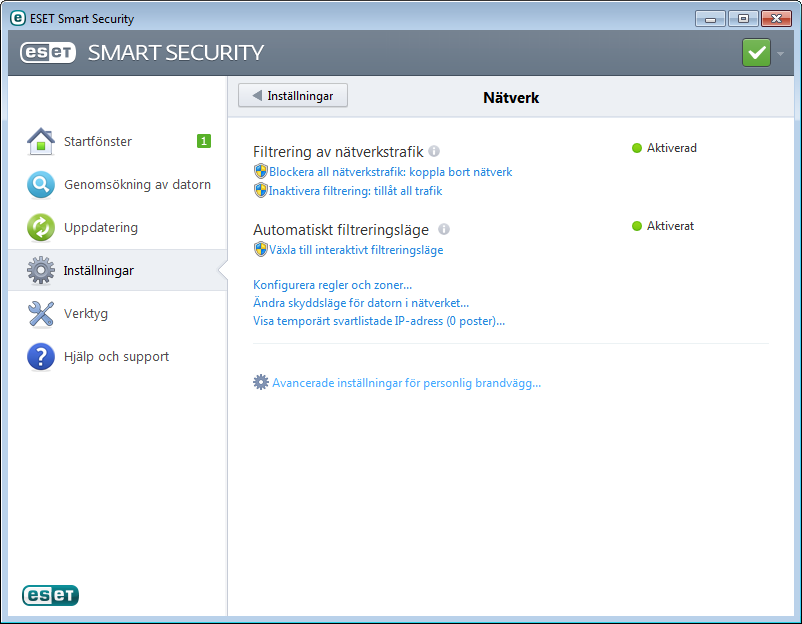Click the green Aktiverat status indicator dot
802x624 pixels.
(x=637, y=226)
